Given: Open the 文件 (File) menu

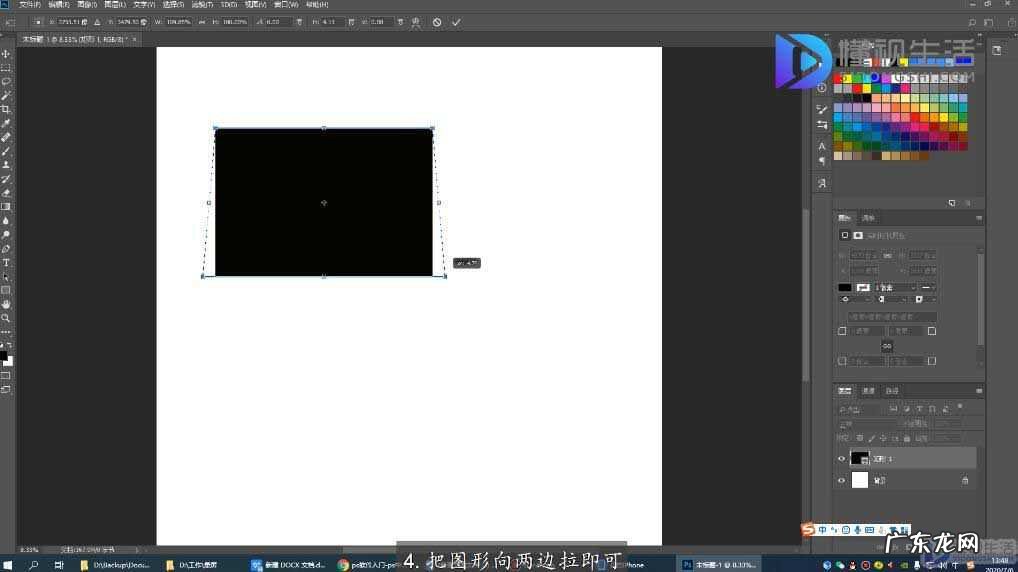Looking at the screenshot, I should [30, 5].
